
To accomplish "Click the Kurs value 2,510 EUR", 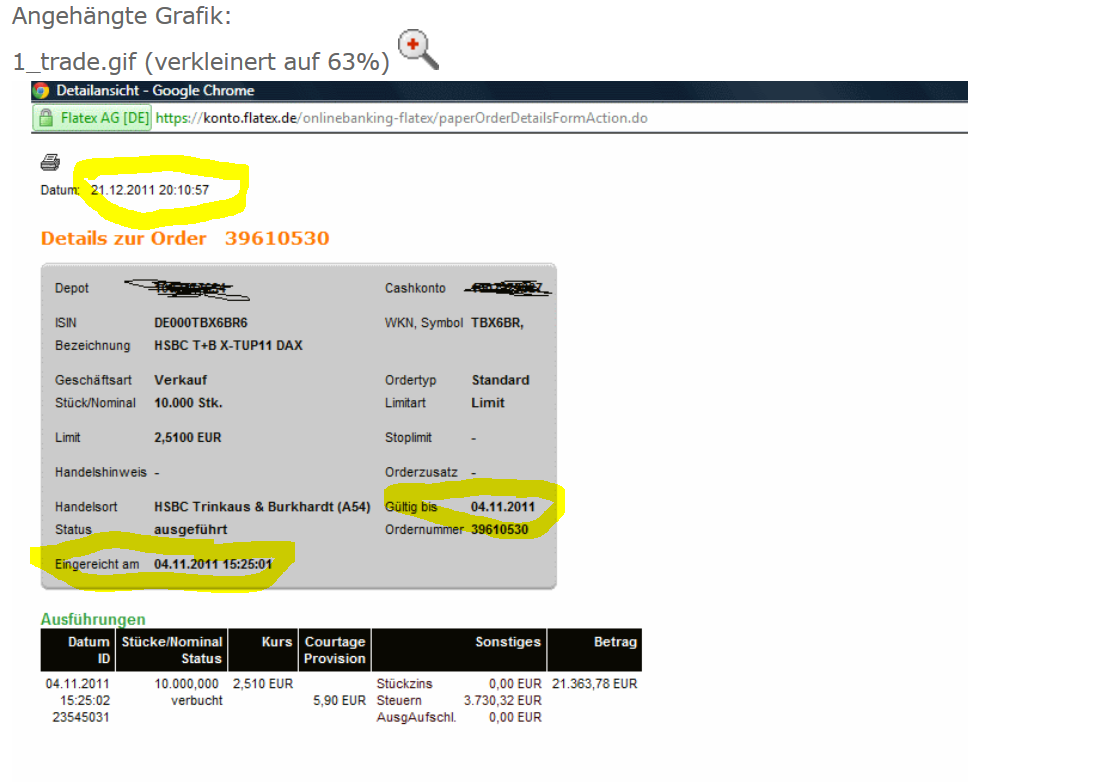I will (x=263, y=684).
